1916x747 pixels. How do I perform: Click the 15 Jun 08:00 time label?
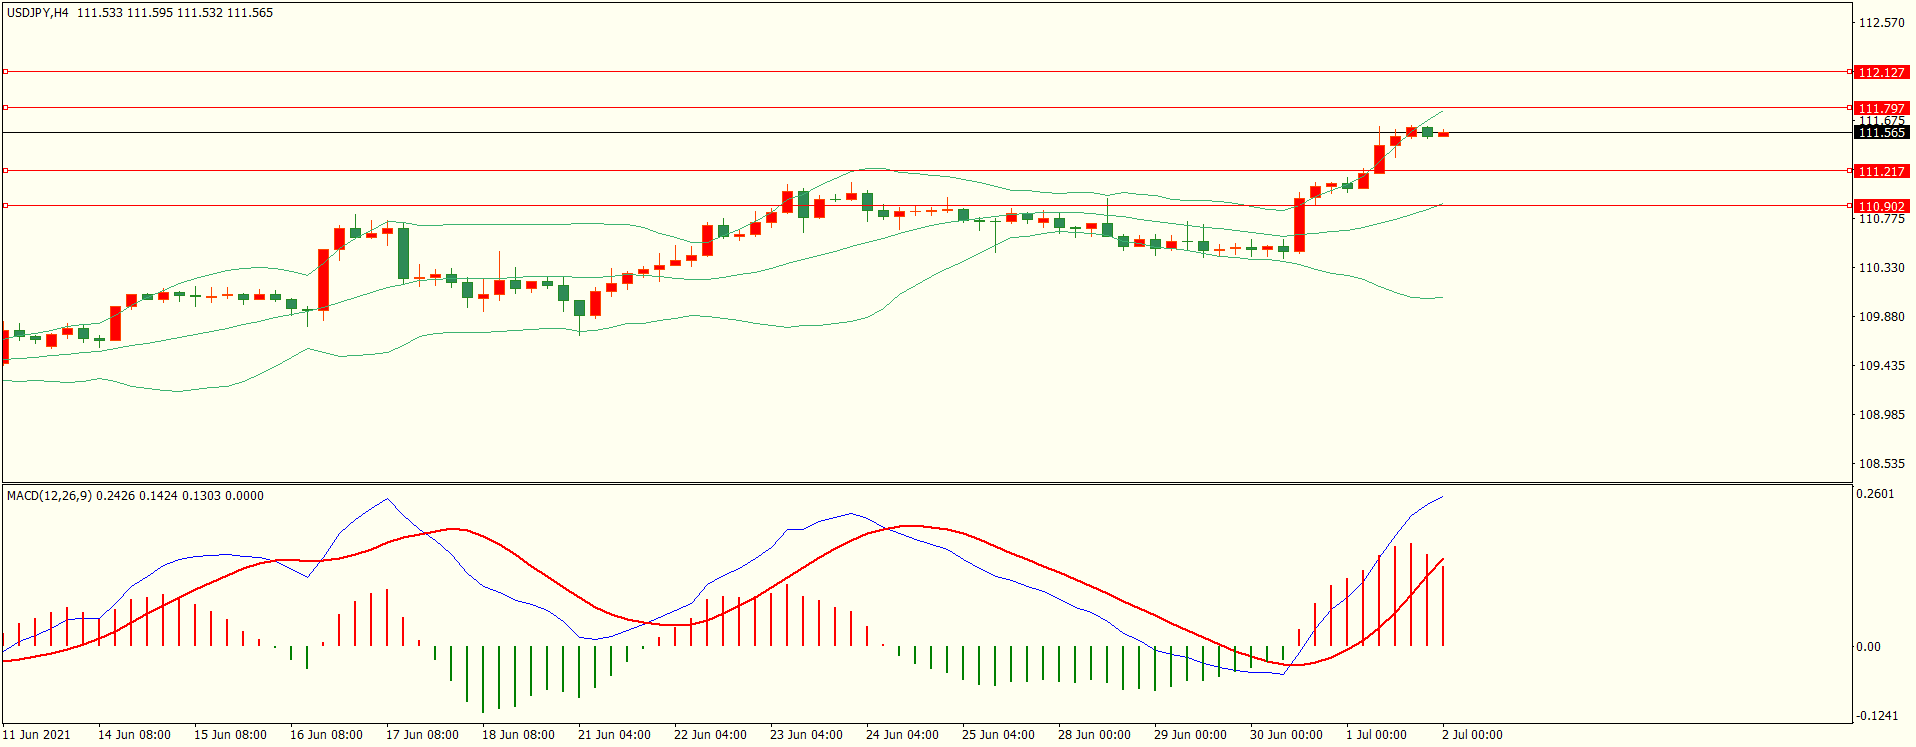point(230,735)
